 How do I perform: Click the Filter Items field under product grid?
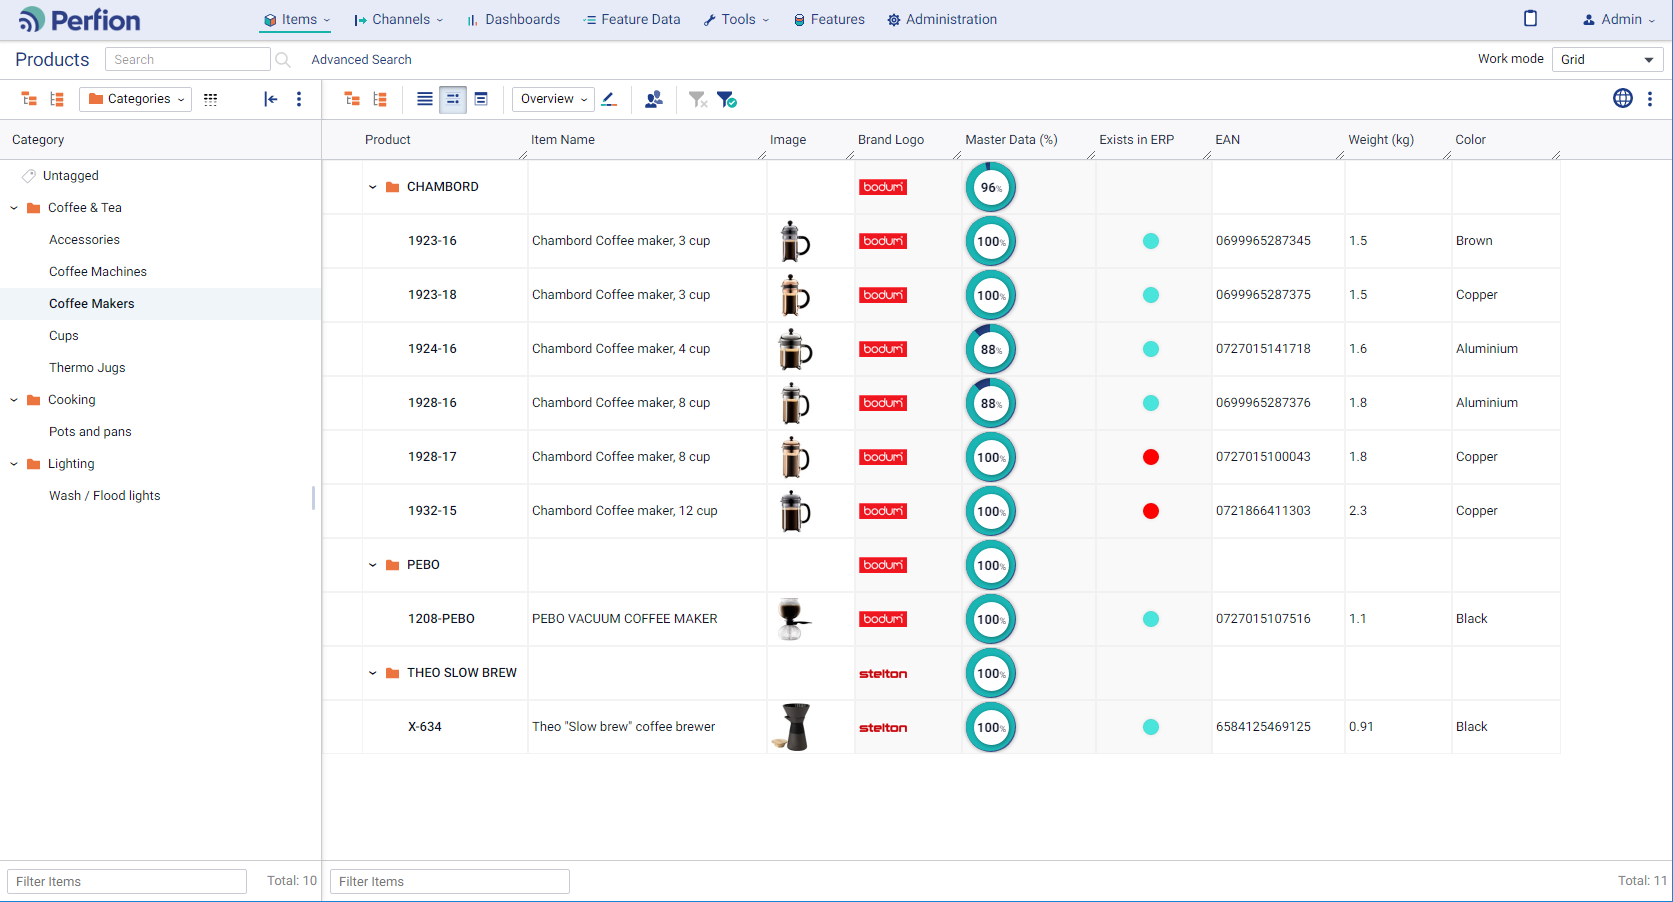pos(449,881)
